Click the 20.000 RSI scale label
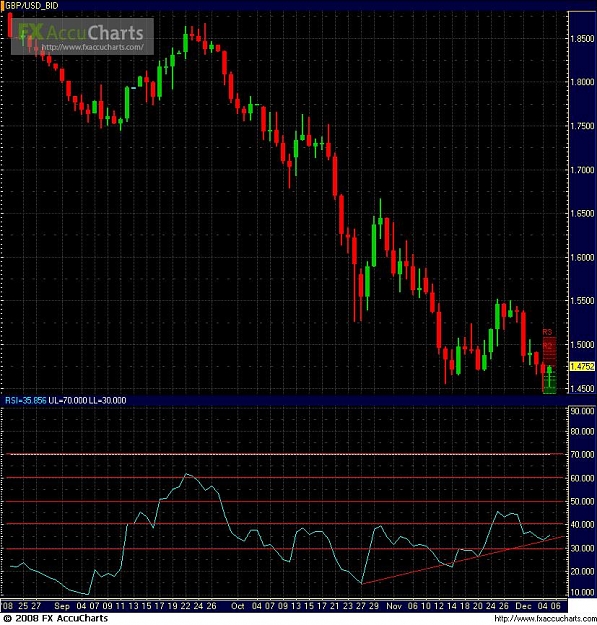 (x=582, y=571)
